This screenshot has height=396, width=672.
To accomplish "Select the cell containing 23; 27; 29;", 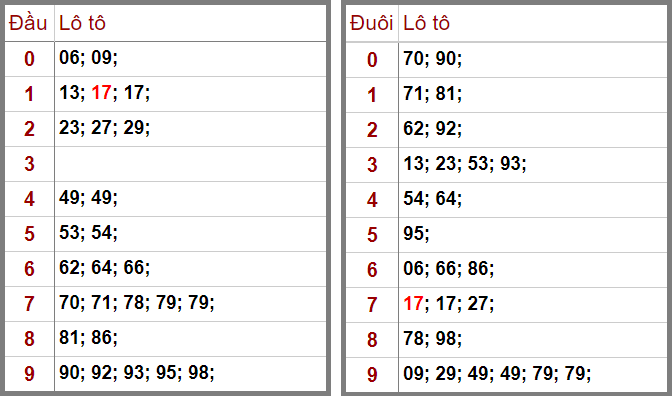I will coord(190,129).
